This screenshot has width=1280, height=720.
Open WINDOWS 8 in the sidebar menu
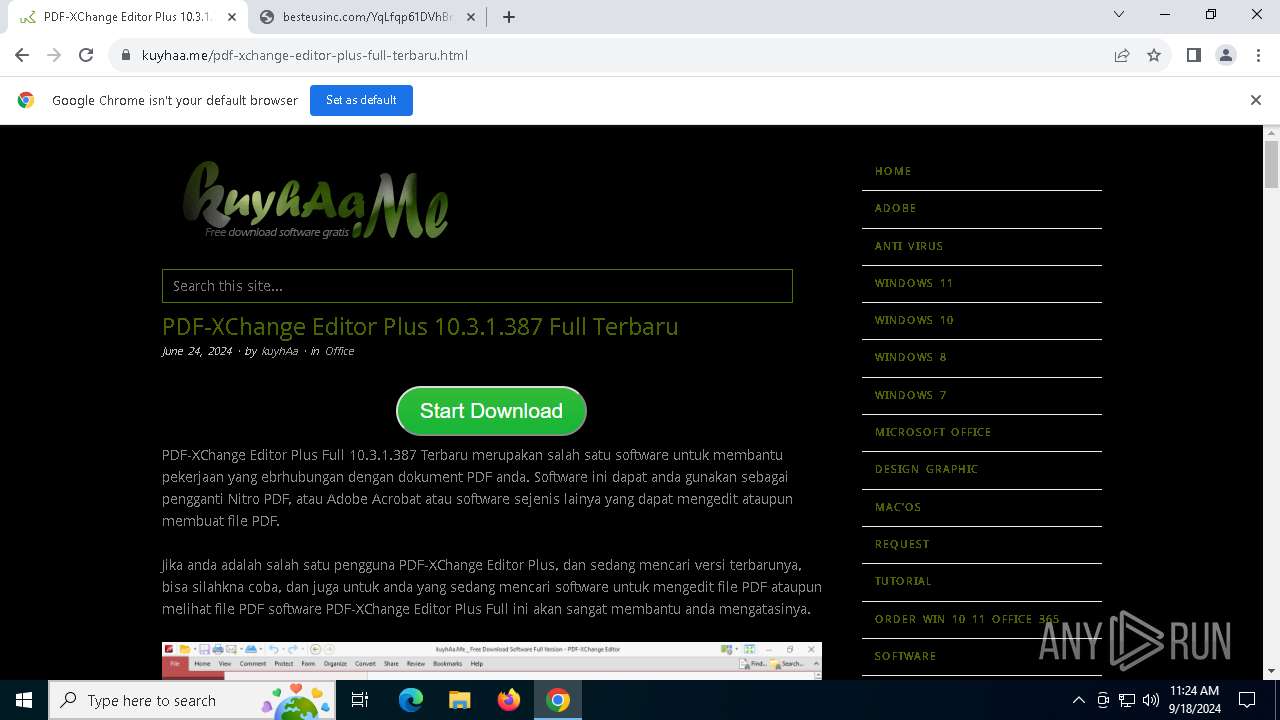coord(911,357)
